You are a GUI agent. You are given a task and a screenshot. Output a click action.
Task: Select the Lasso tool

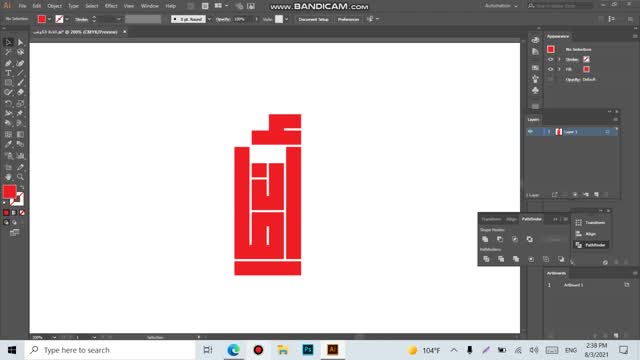[x=20, y=52]
